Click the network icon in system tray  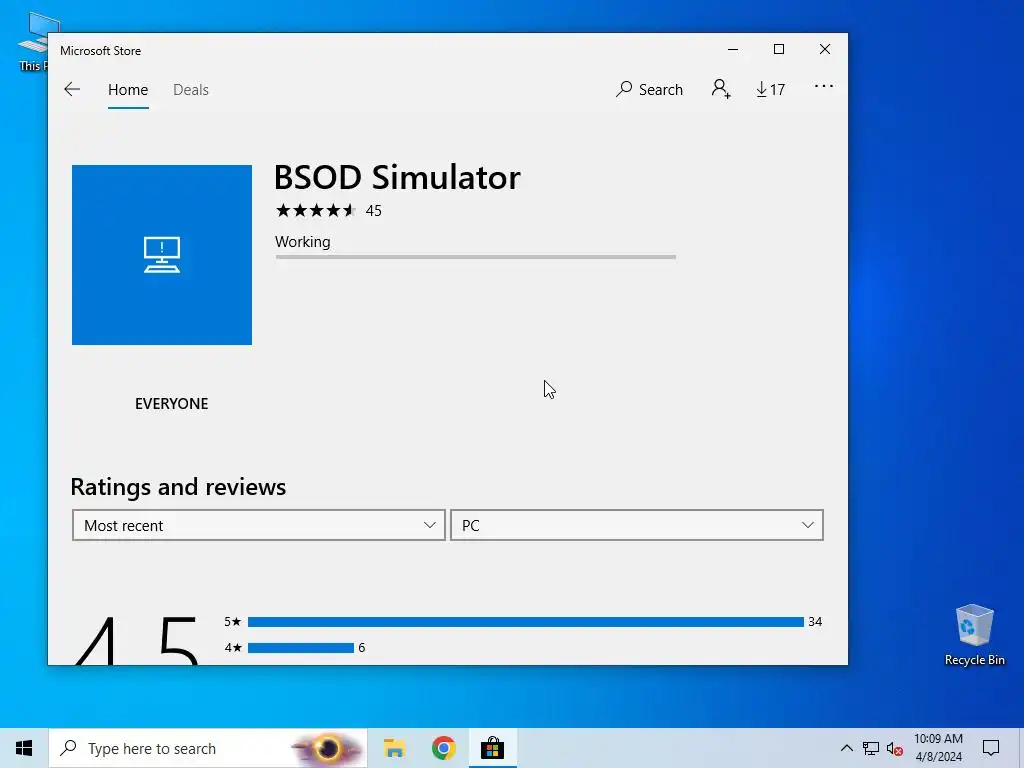[871, 748]
